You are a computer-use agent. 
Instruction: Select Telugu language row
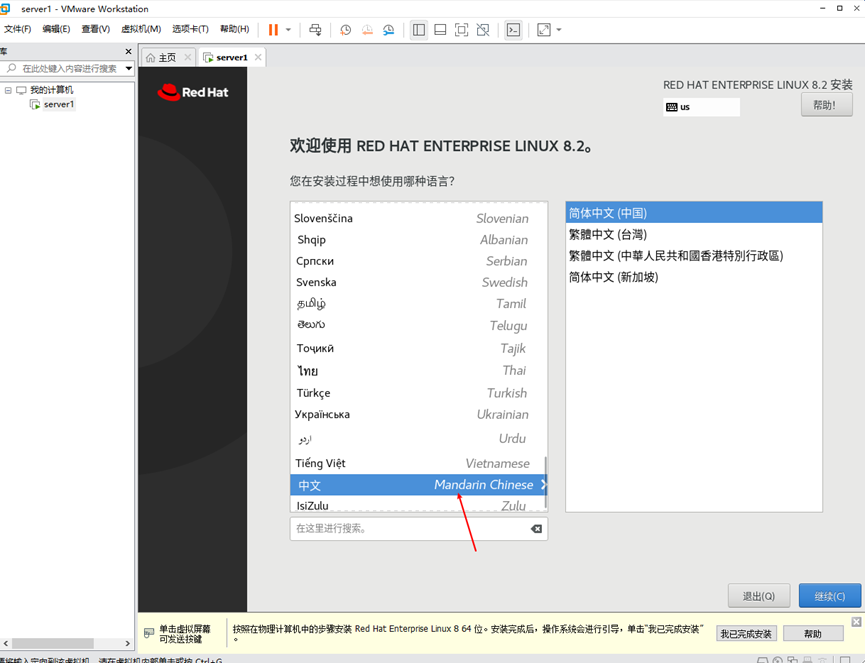pyautogui.click(x=418, y=325)
